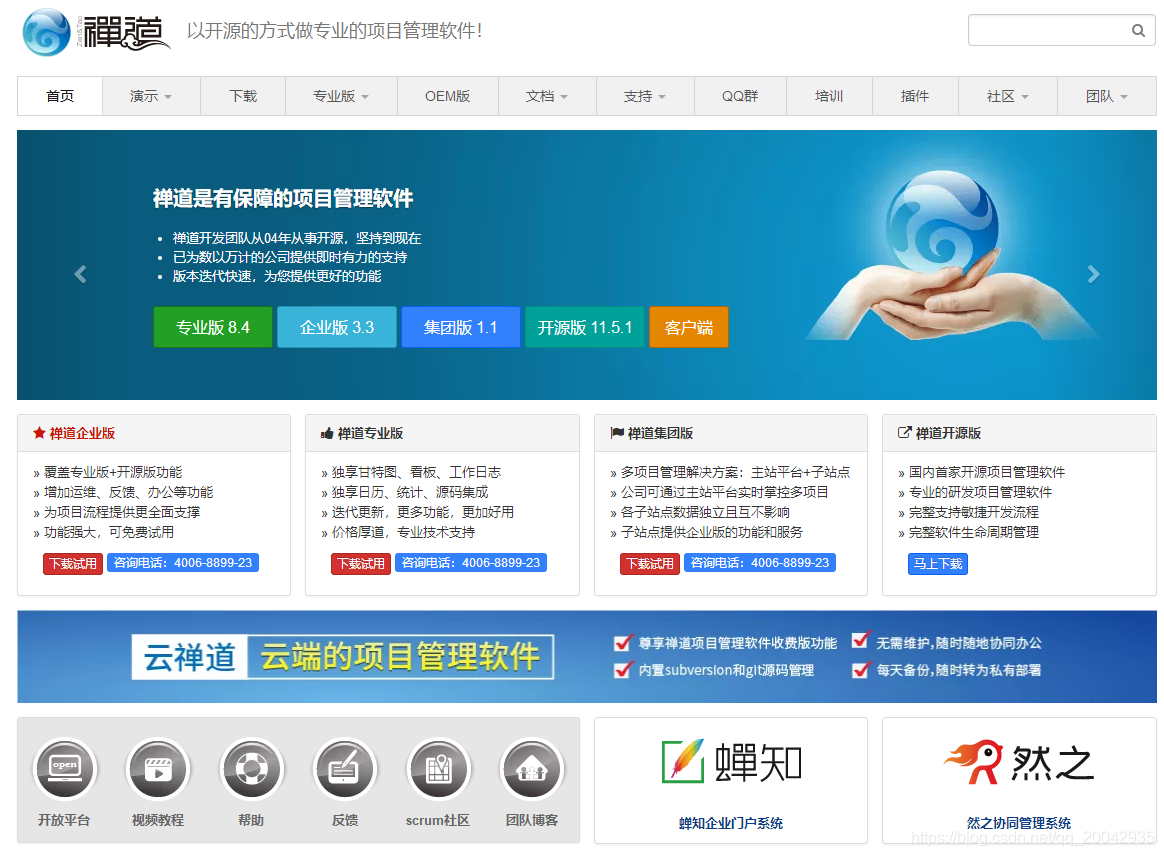This screenshot has width=1164, height=856.
Task: Click the next slide arrow on banner
Action: [1093, 274]
